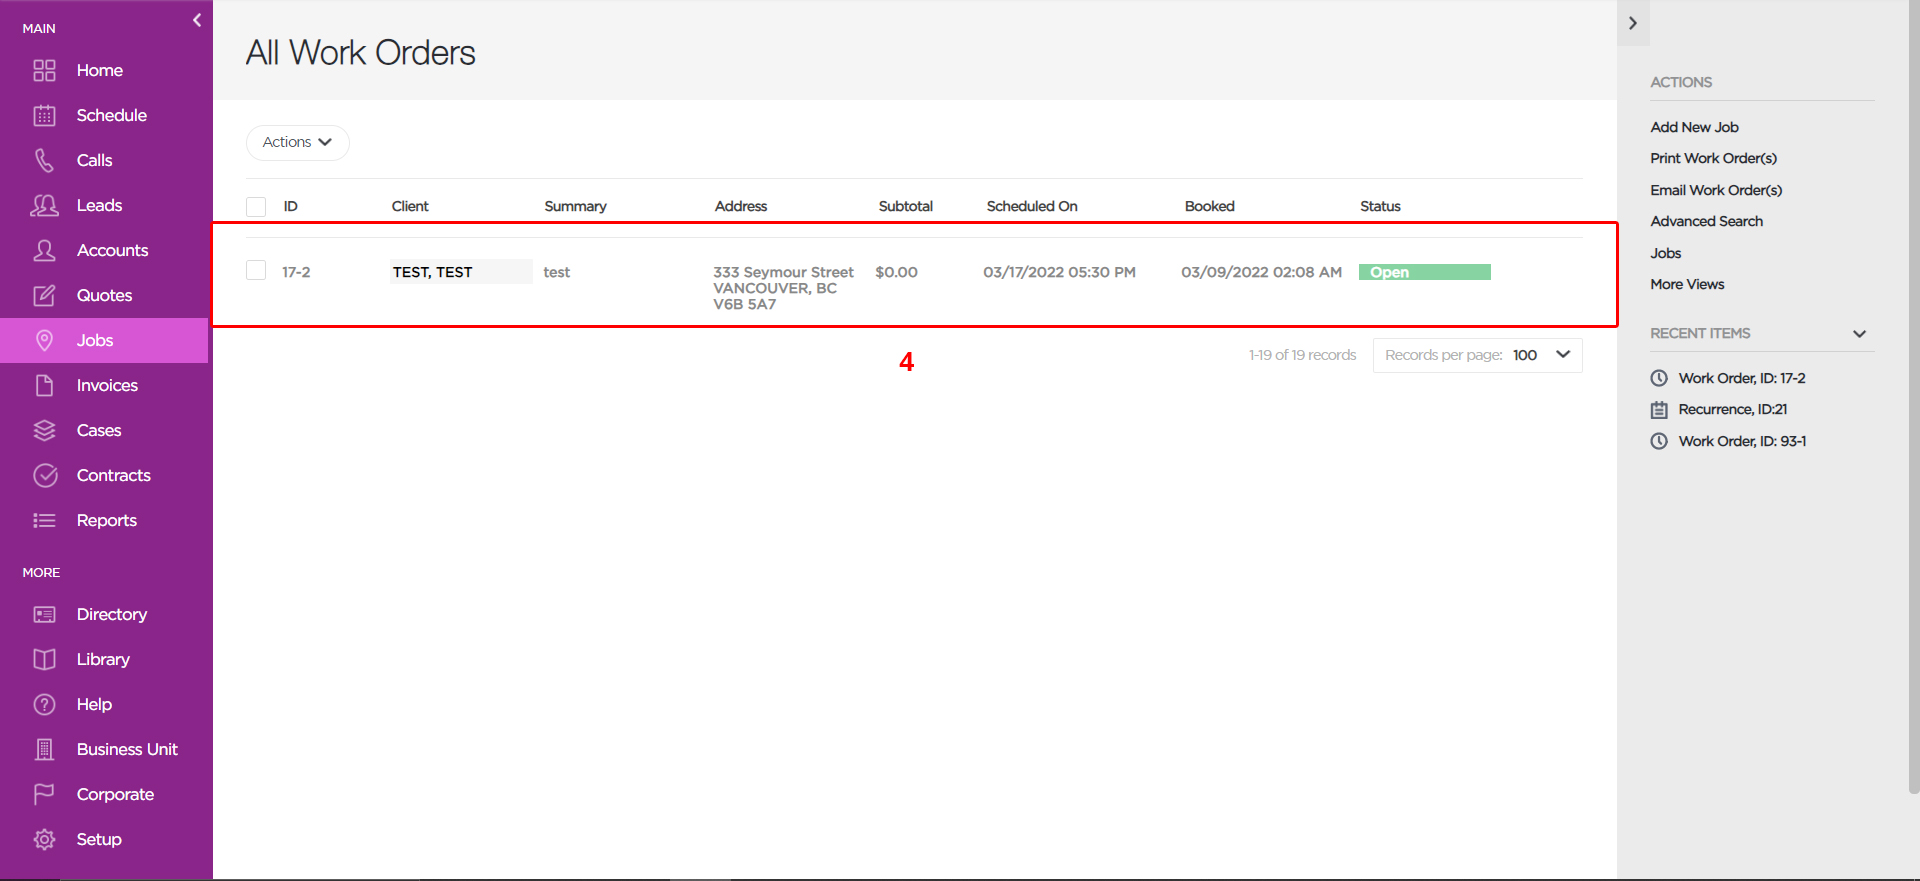The height and width of the screenshot is (881, 1920).
Task: Open Home from the main menu
Action: (x=100, y=70)
